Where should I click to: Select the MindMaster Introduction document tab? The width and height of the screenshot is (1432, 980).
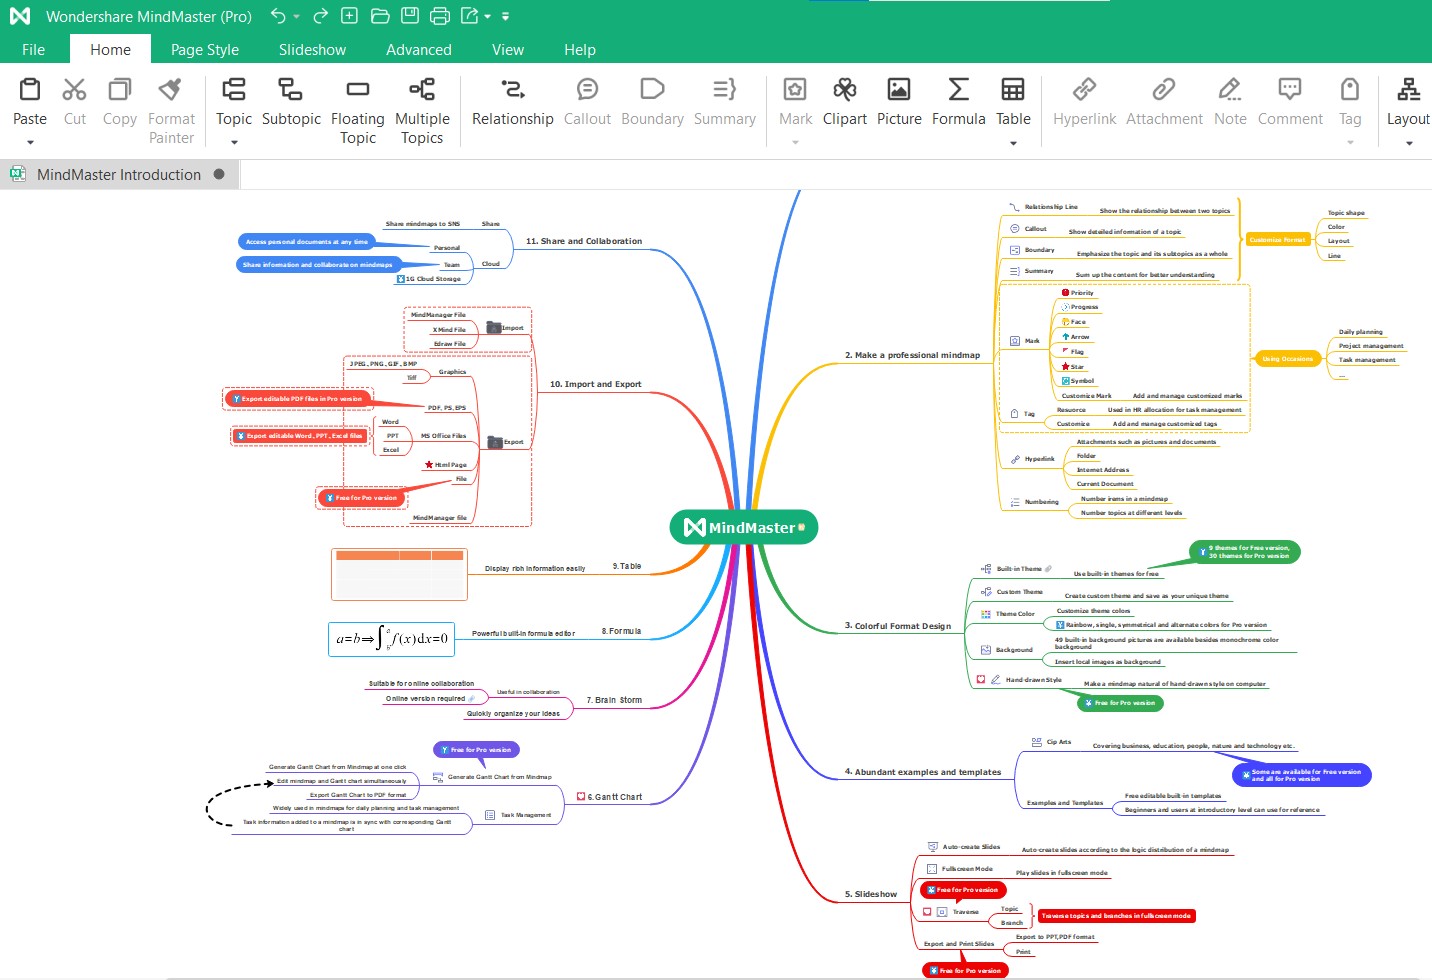[118, 174]
